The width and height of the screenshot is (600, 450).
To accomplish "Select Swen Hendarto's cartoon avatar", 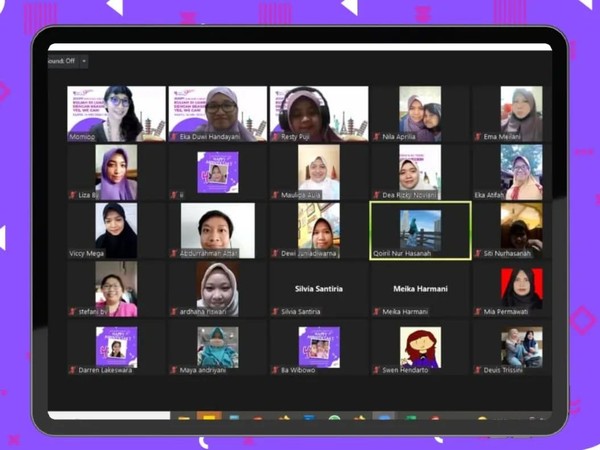I will [420, 347].
